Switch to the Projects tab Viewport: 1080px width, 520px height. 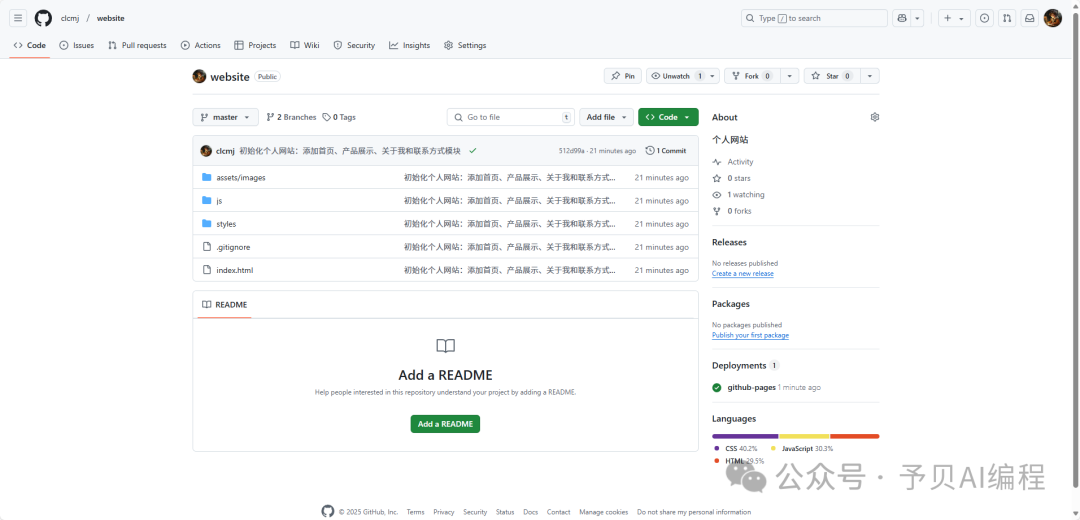(x=255, y=45)
